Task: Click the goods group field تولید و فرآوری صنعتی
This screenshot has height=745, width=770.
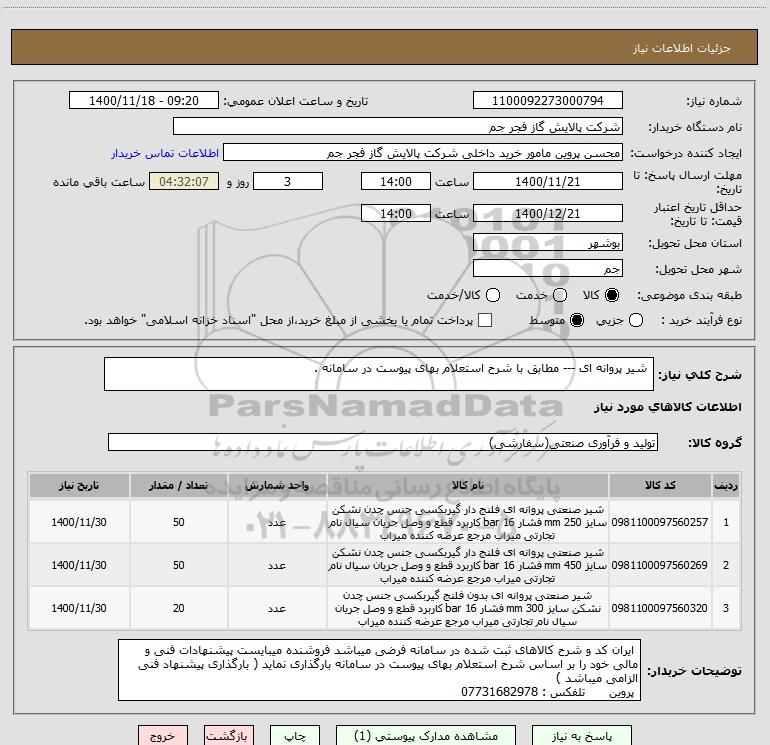Action: click(x=383, y=442)
